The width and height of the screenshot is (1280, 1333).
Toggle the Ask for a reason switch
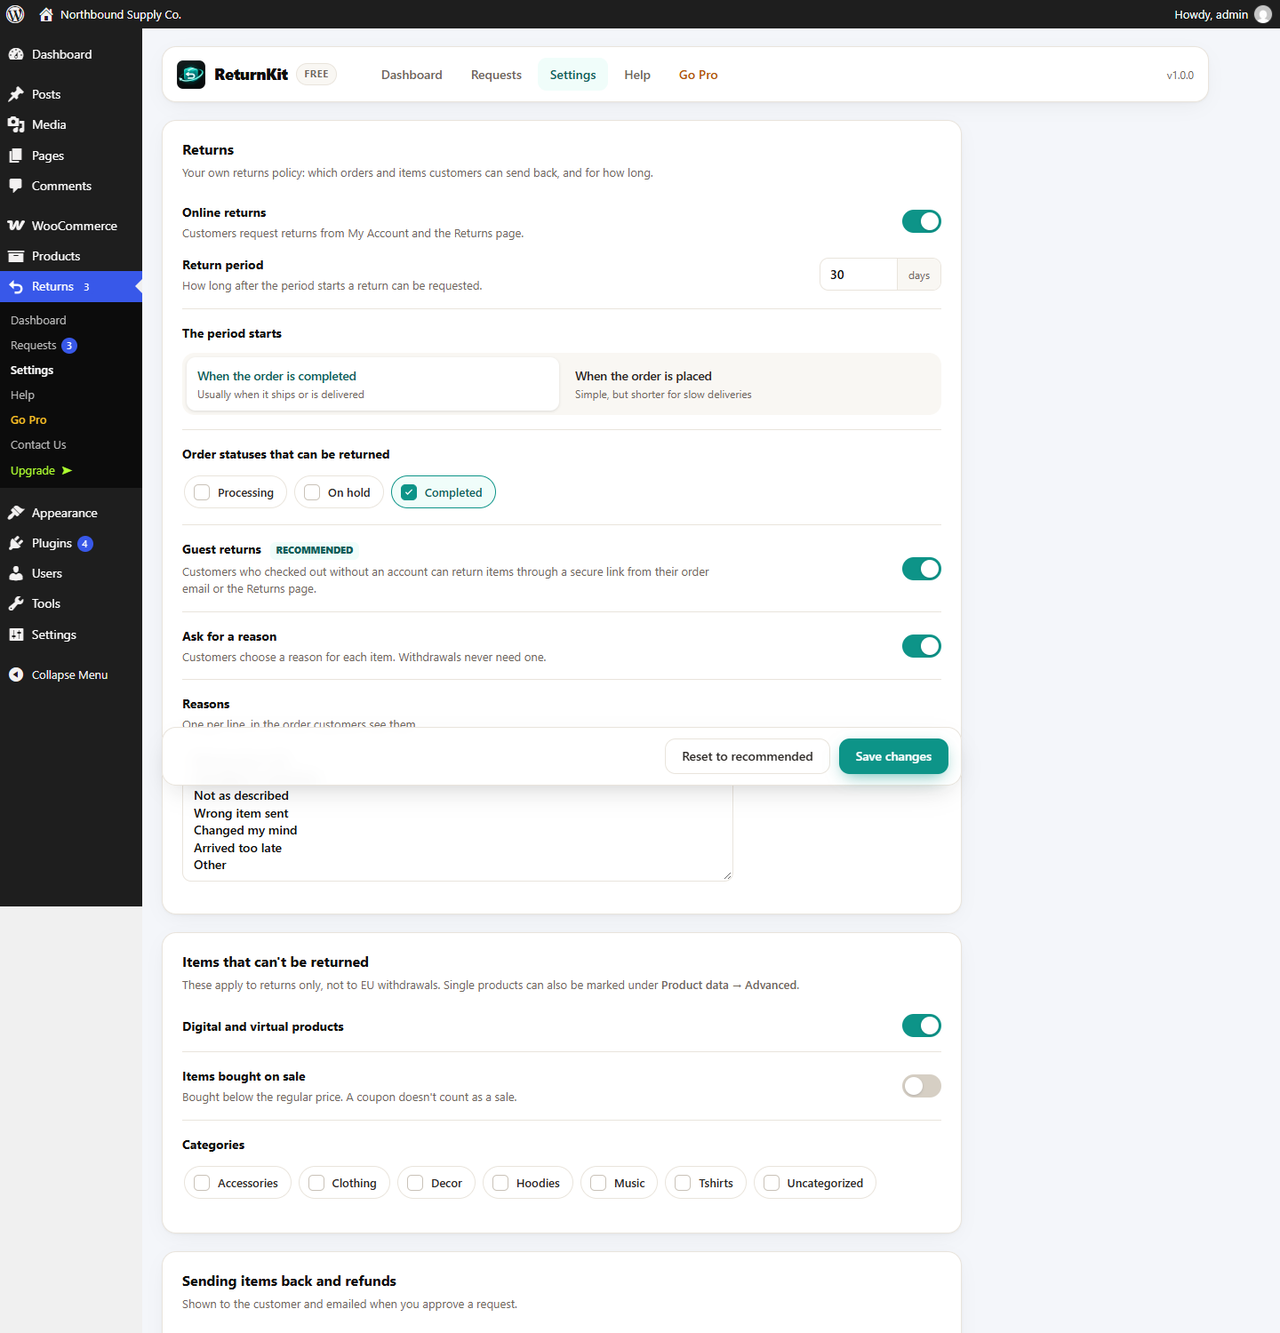(x=921, y=646)
